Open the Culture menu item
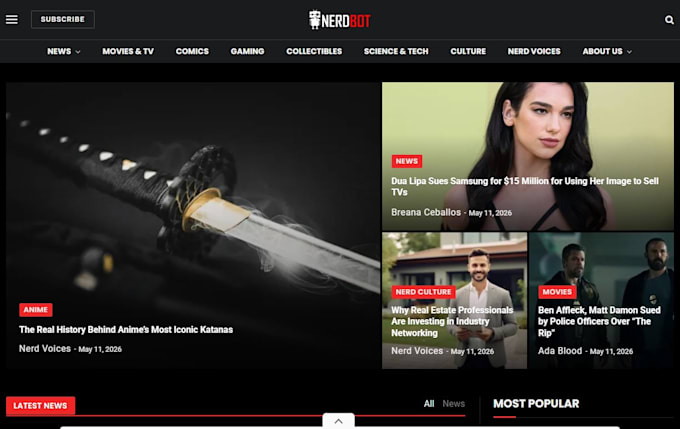Image resolution: width=680 pixels, height=429 pixels. coord(468,51)
